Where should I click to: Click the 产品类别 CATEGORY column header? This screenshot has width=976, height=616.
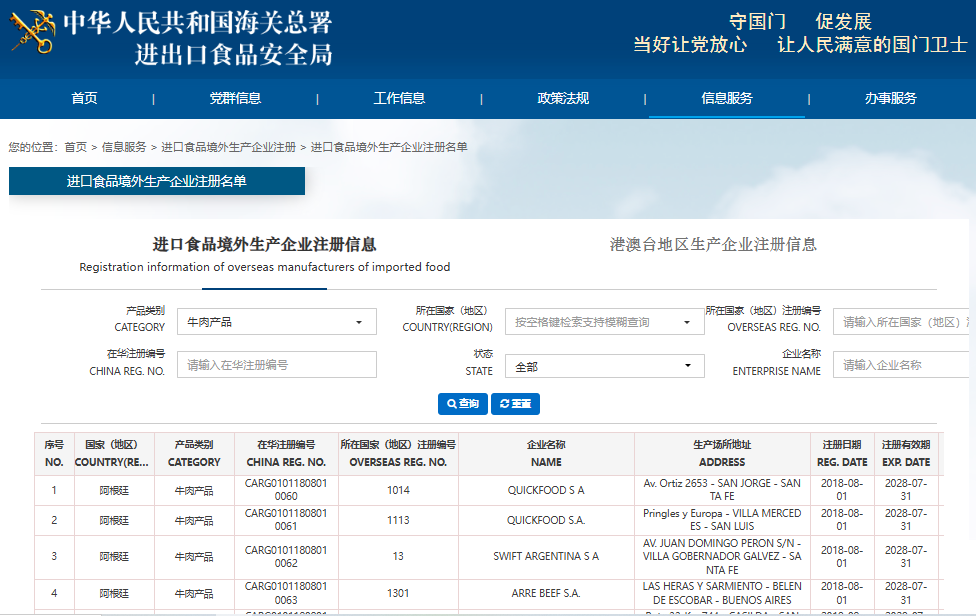point(194,454)
